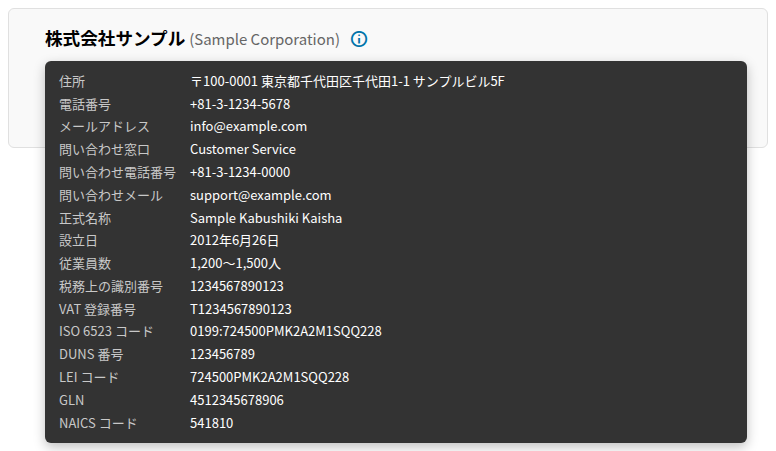Screen dimensions: 776x451
Task: Click founding date 2012年6月26日
Action: [235, 241]
